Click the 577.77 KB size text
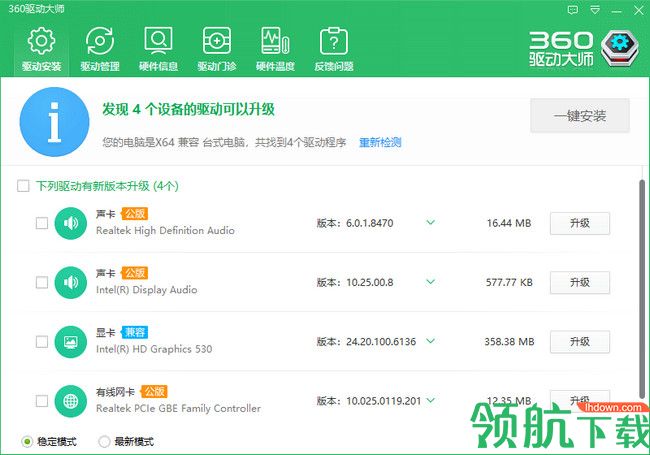Image resolution: width=650 pixels, height=455 pixels. pos(509,283)
